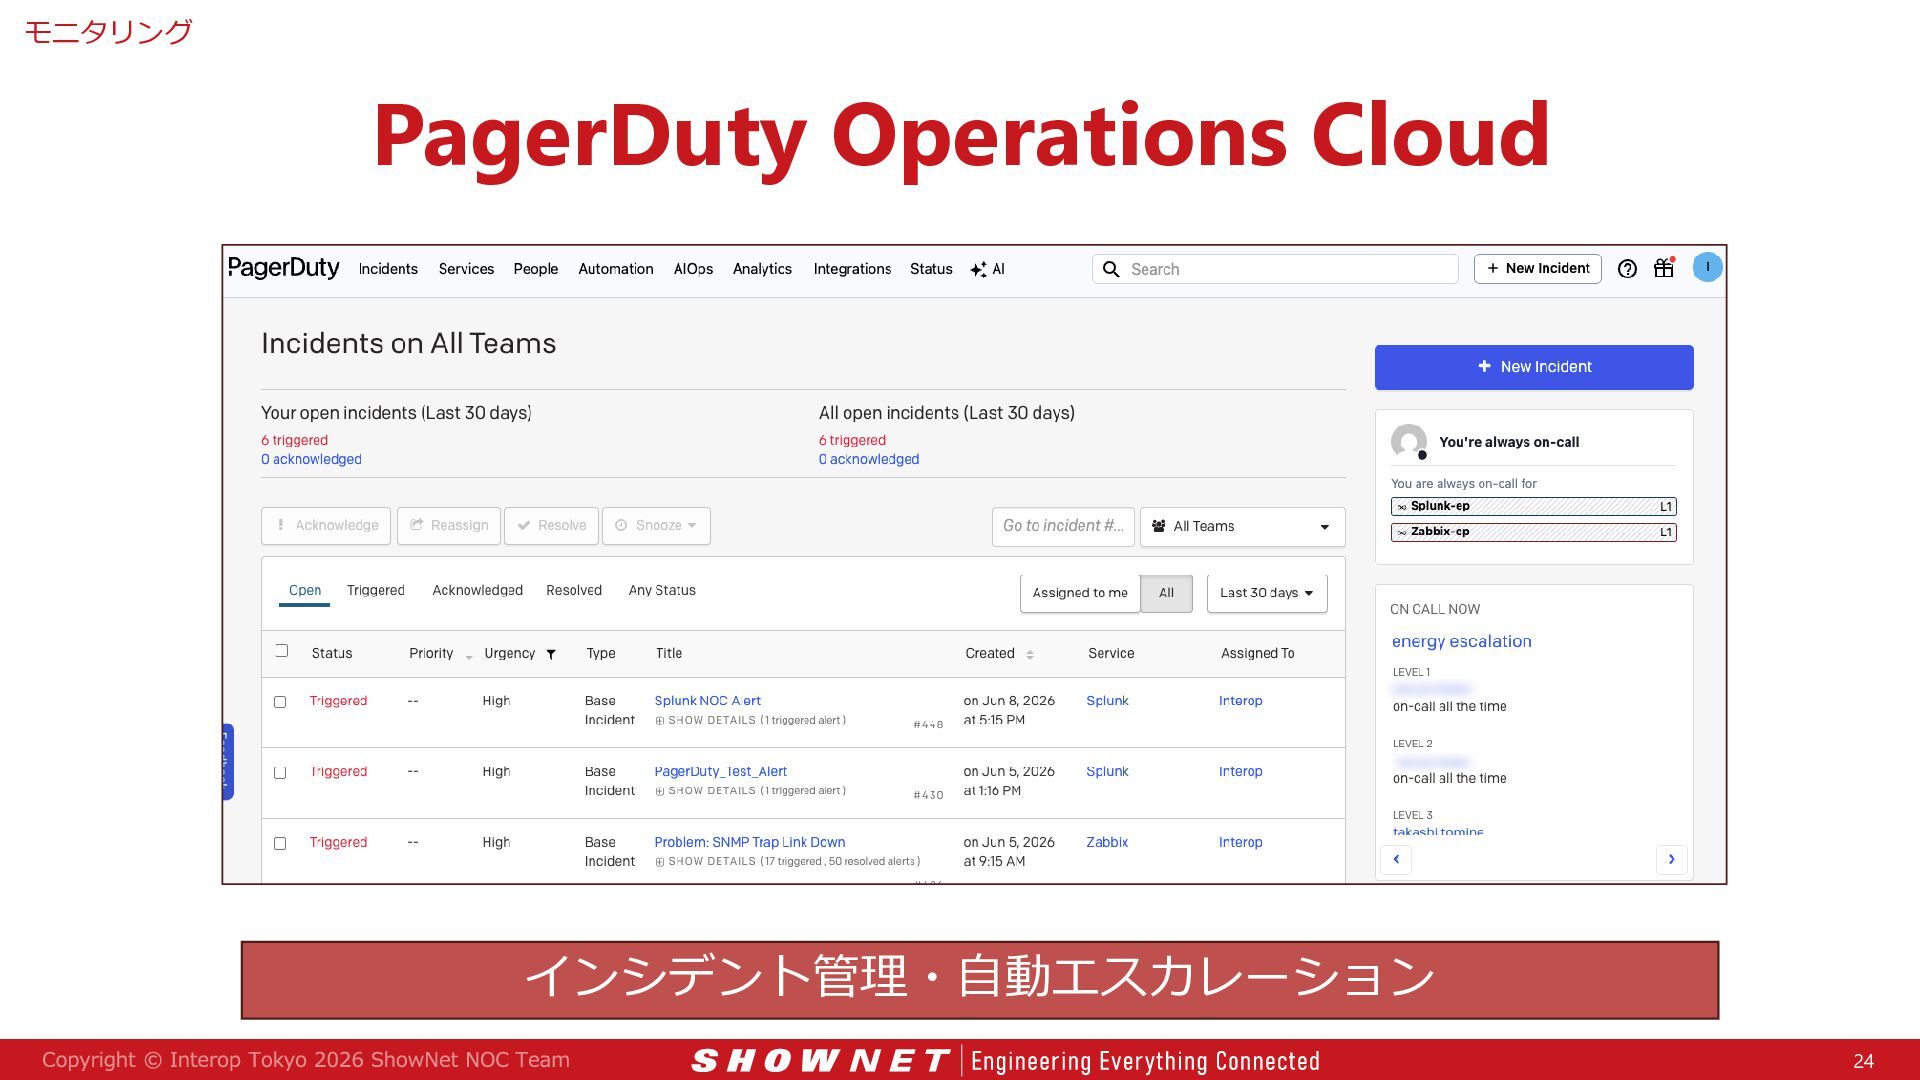Open the Analytics menu
Image resolution: width=1920 pixels, height=1080 pixels.
(x=762, y=269)
